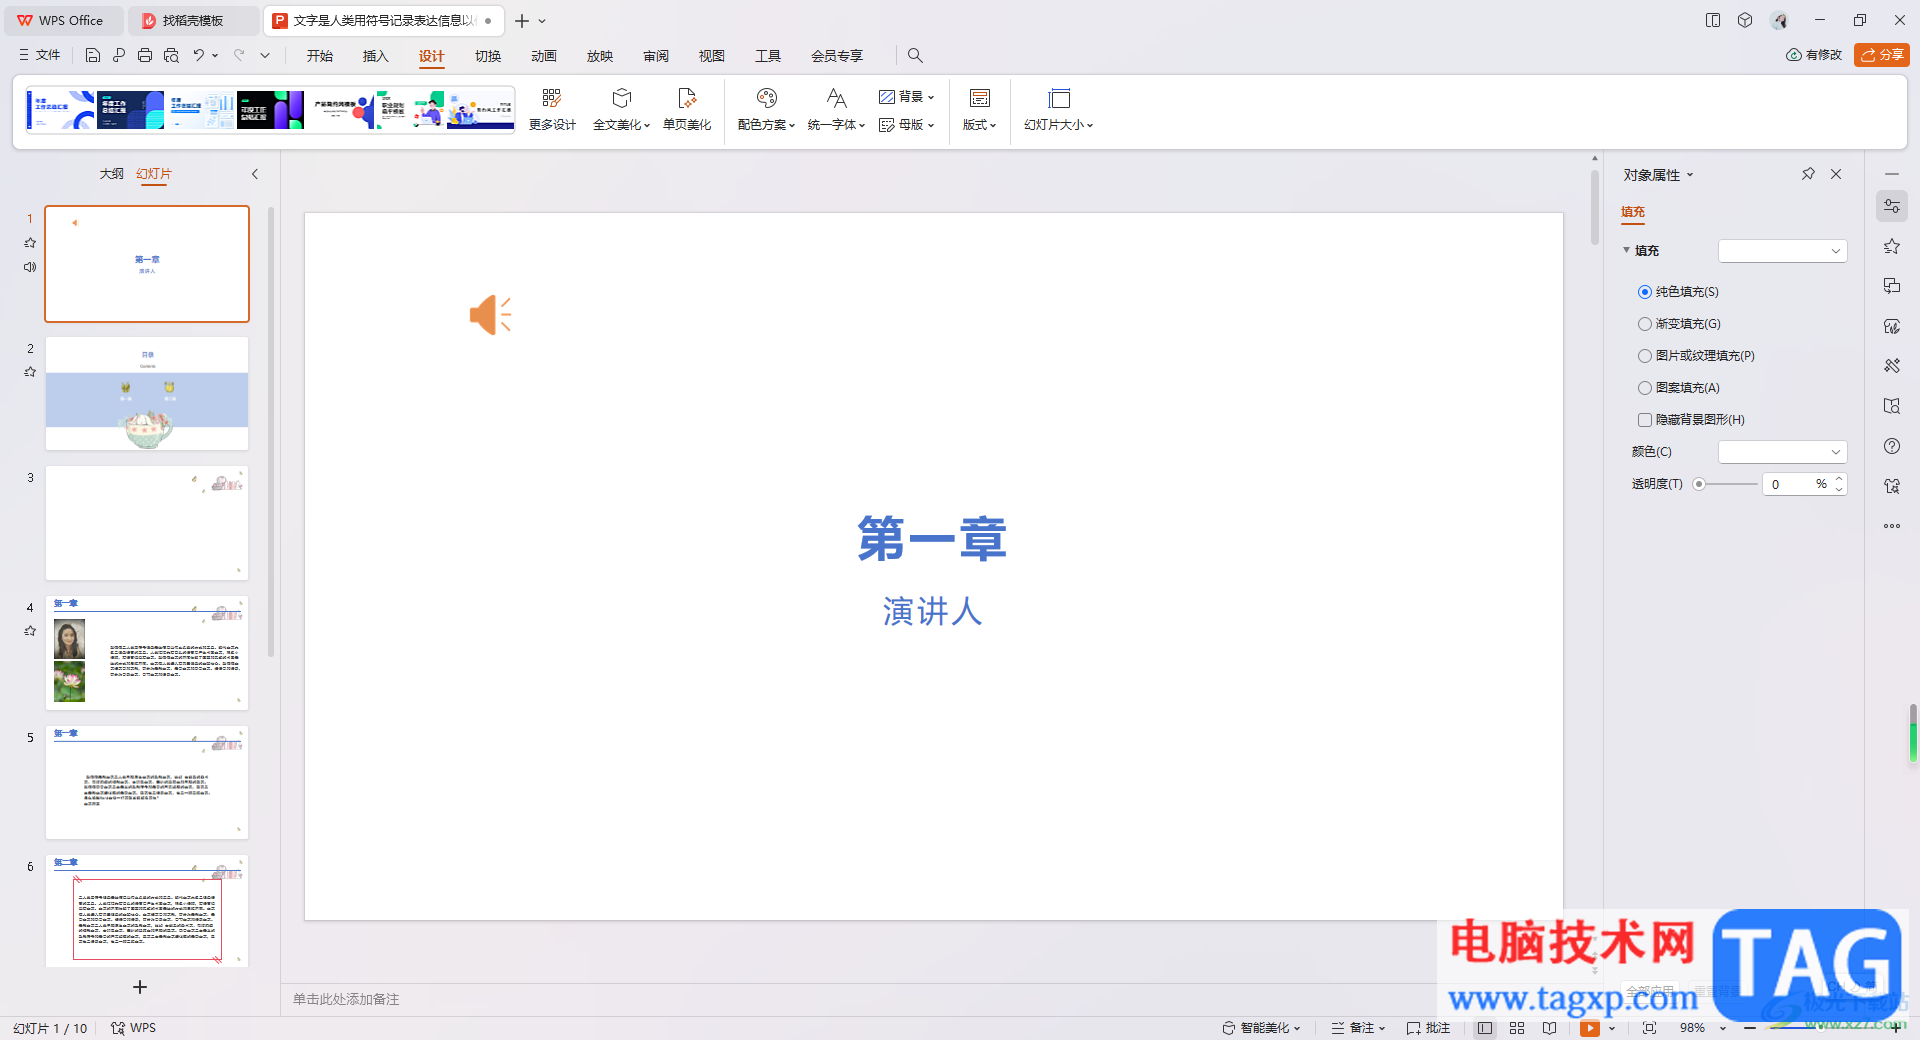Click the 分享 share button
This screenshot has height=1040, width=1920.
point(1882,55)
